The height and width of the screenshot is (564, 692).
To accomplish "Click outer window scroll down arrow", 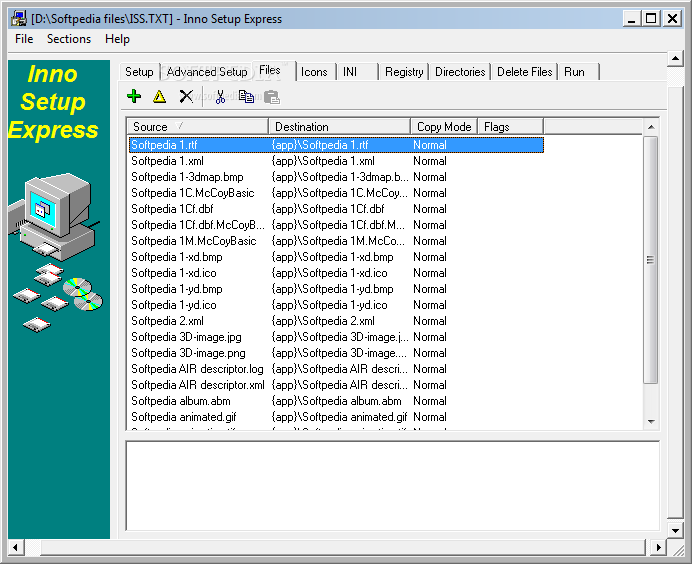I will (x=675, y=531).
